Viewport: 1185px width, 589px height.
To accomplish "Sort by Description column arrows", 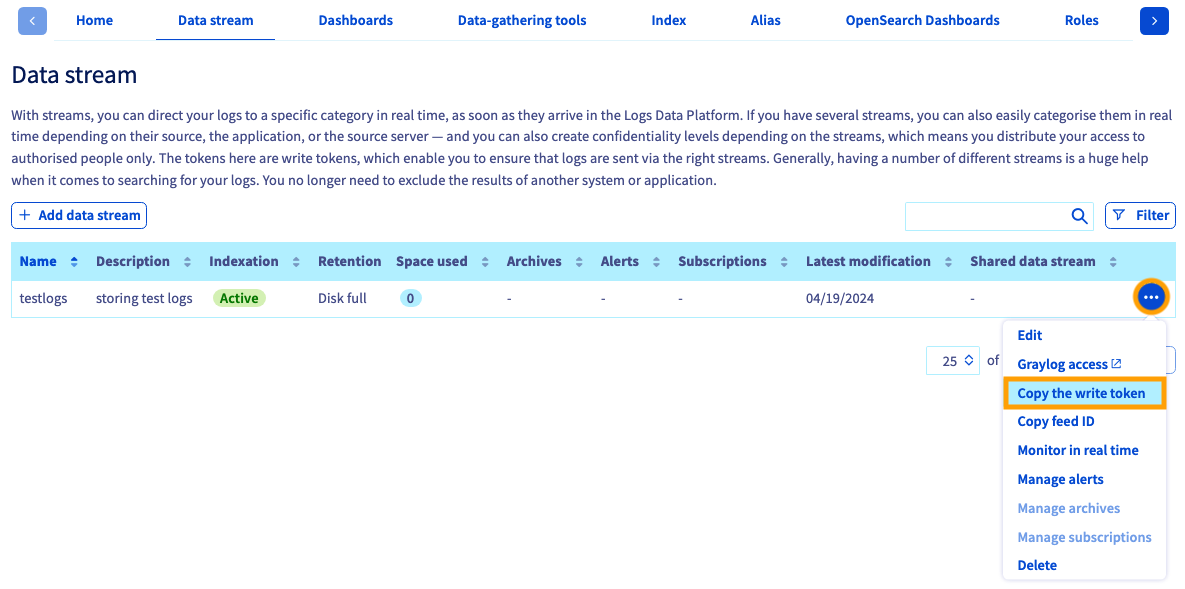I will click(x=187, y=262).
